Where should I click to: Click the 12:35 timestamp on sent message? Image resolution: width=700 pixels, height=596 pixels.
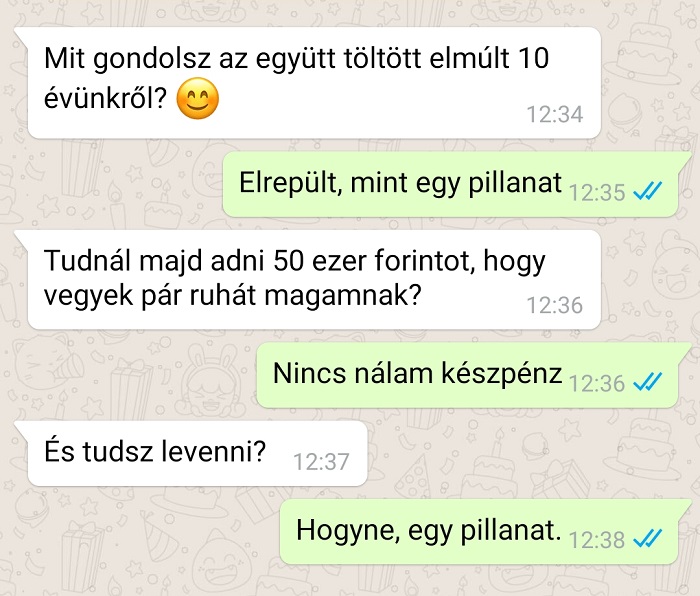(x=597, y=193)
